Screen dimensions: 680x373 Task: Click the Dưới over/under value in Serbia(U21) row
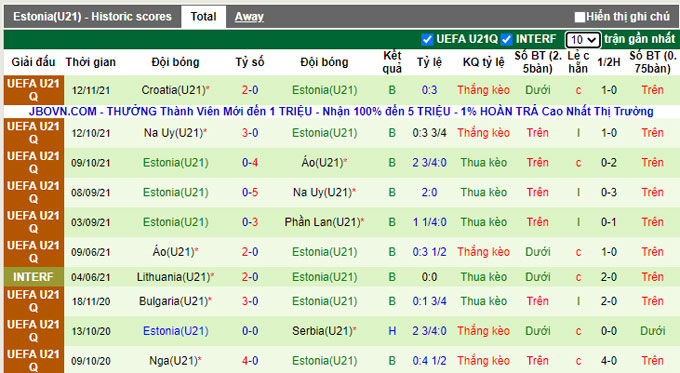pos(538,331)
